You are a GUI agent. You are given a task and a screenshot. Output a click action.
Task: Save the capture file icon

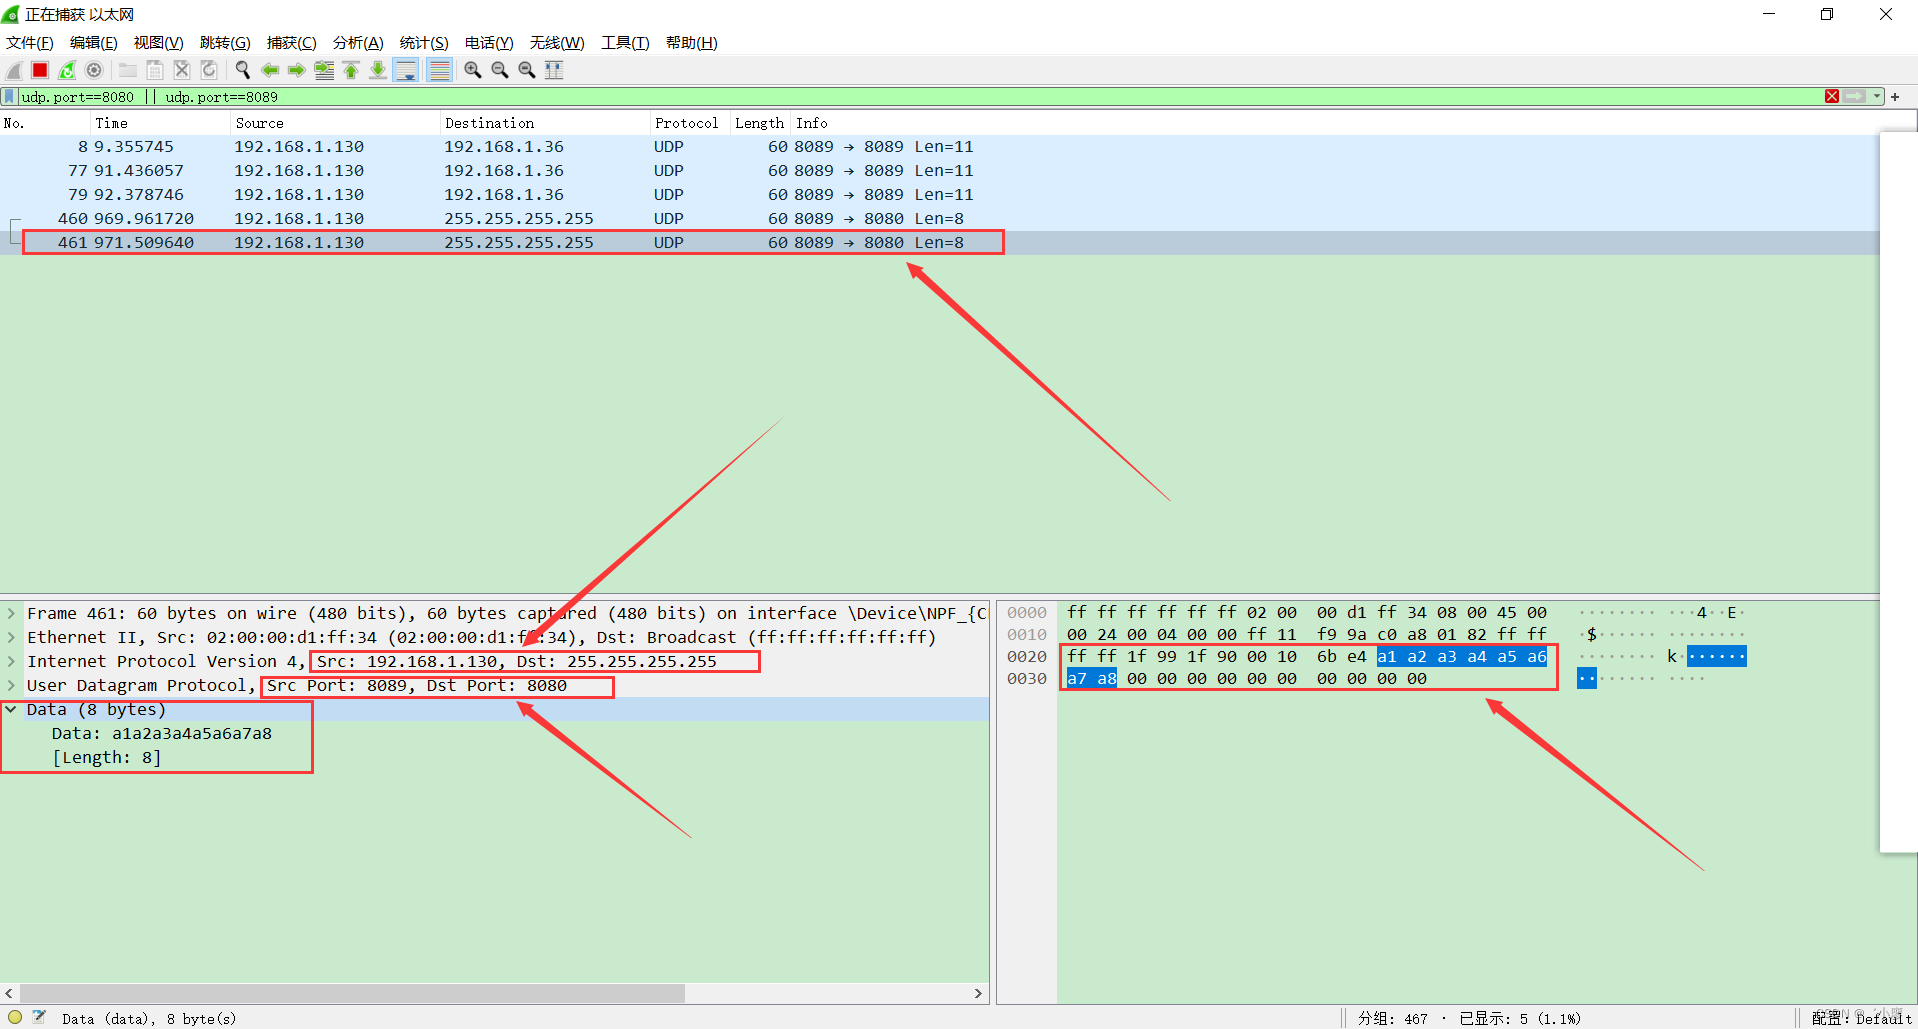pyautogui.click(x=155, y=70)
